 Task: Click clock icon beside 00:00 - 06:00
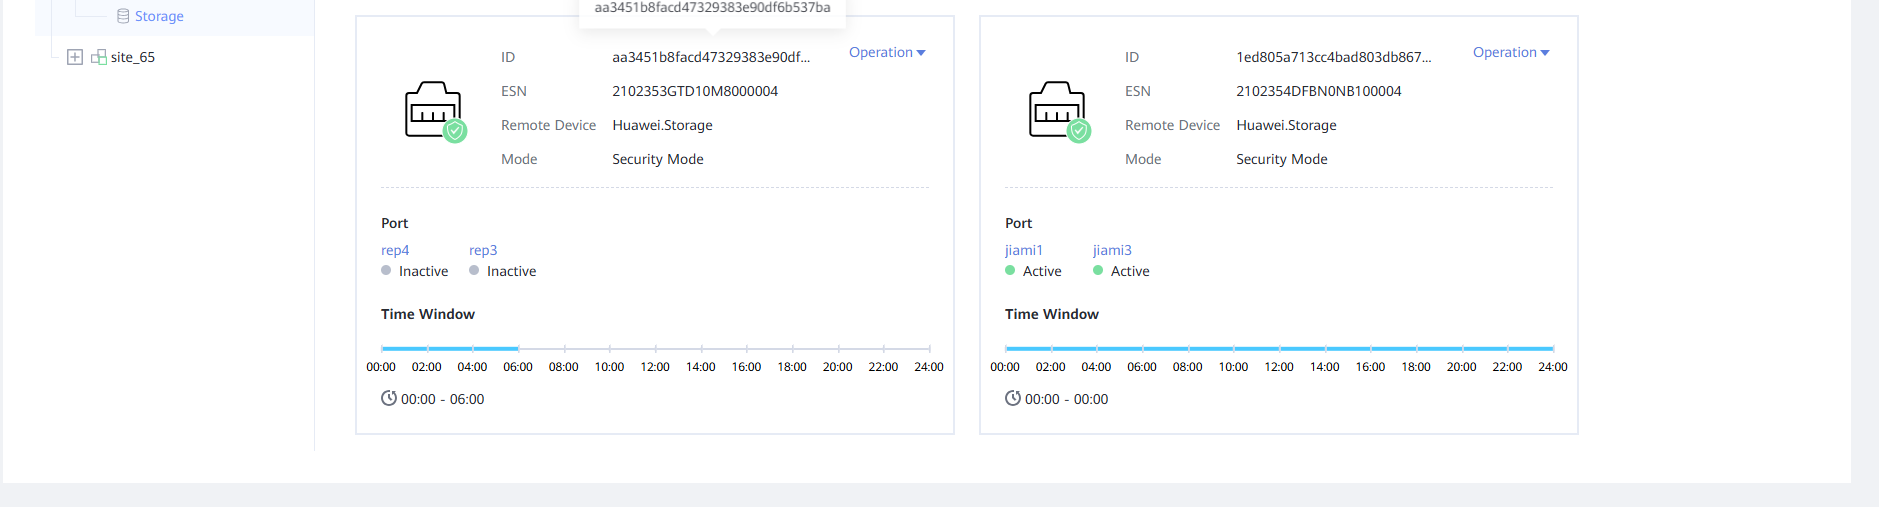click(389, 398)
